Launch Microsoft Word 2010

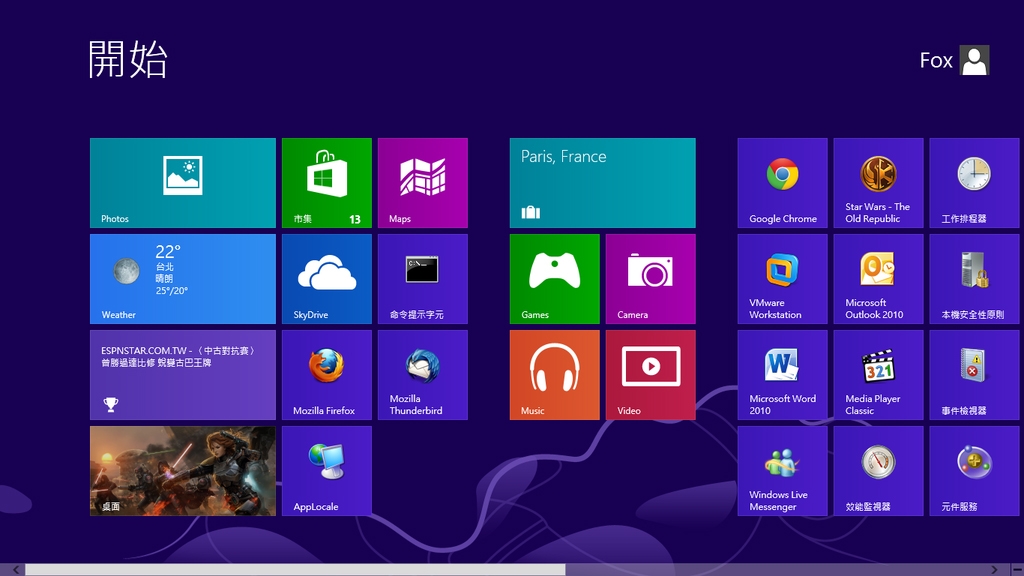click(782, 375)
